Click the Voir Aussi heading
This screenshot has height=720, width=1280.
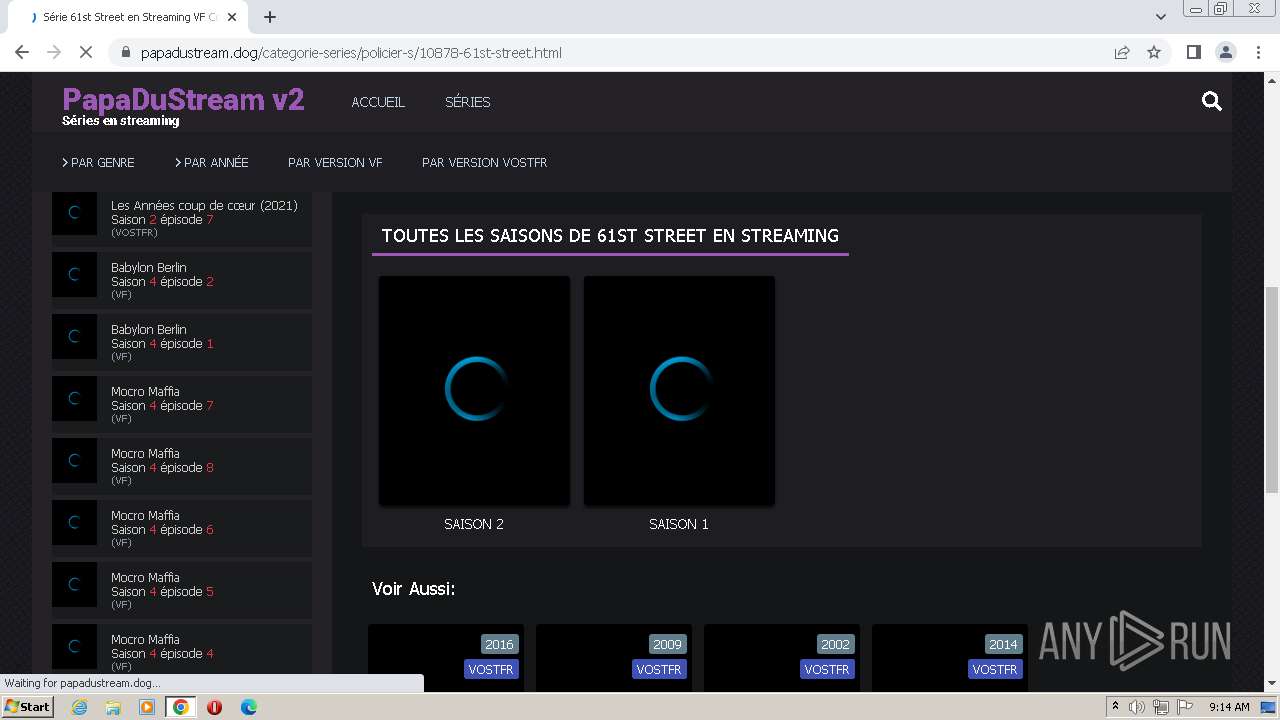(414, 589)
